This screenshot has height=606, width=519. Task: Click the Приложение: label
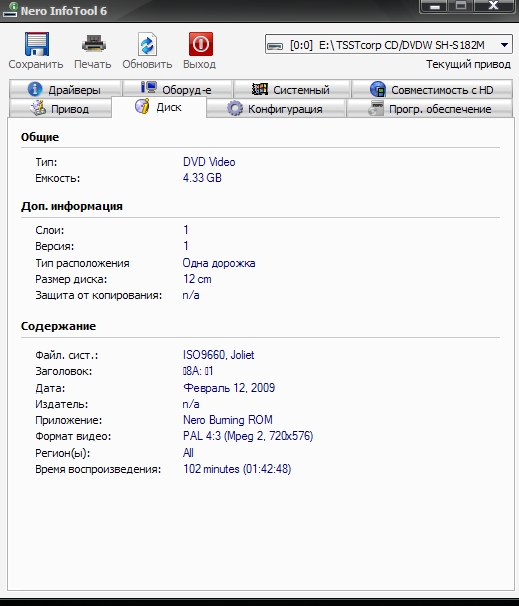click(x=69, y=420)
